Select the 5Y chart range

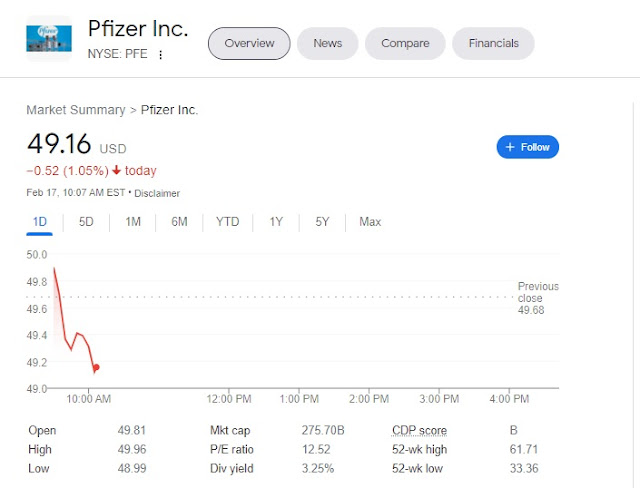click(x=322, y=222)
